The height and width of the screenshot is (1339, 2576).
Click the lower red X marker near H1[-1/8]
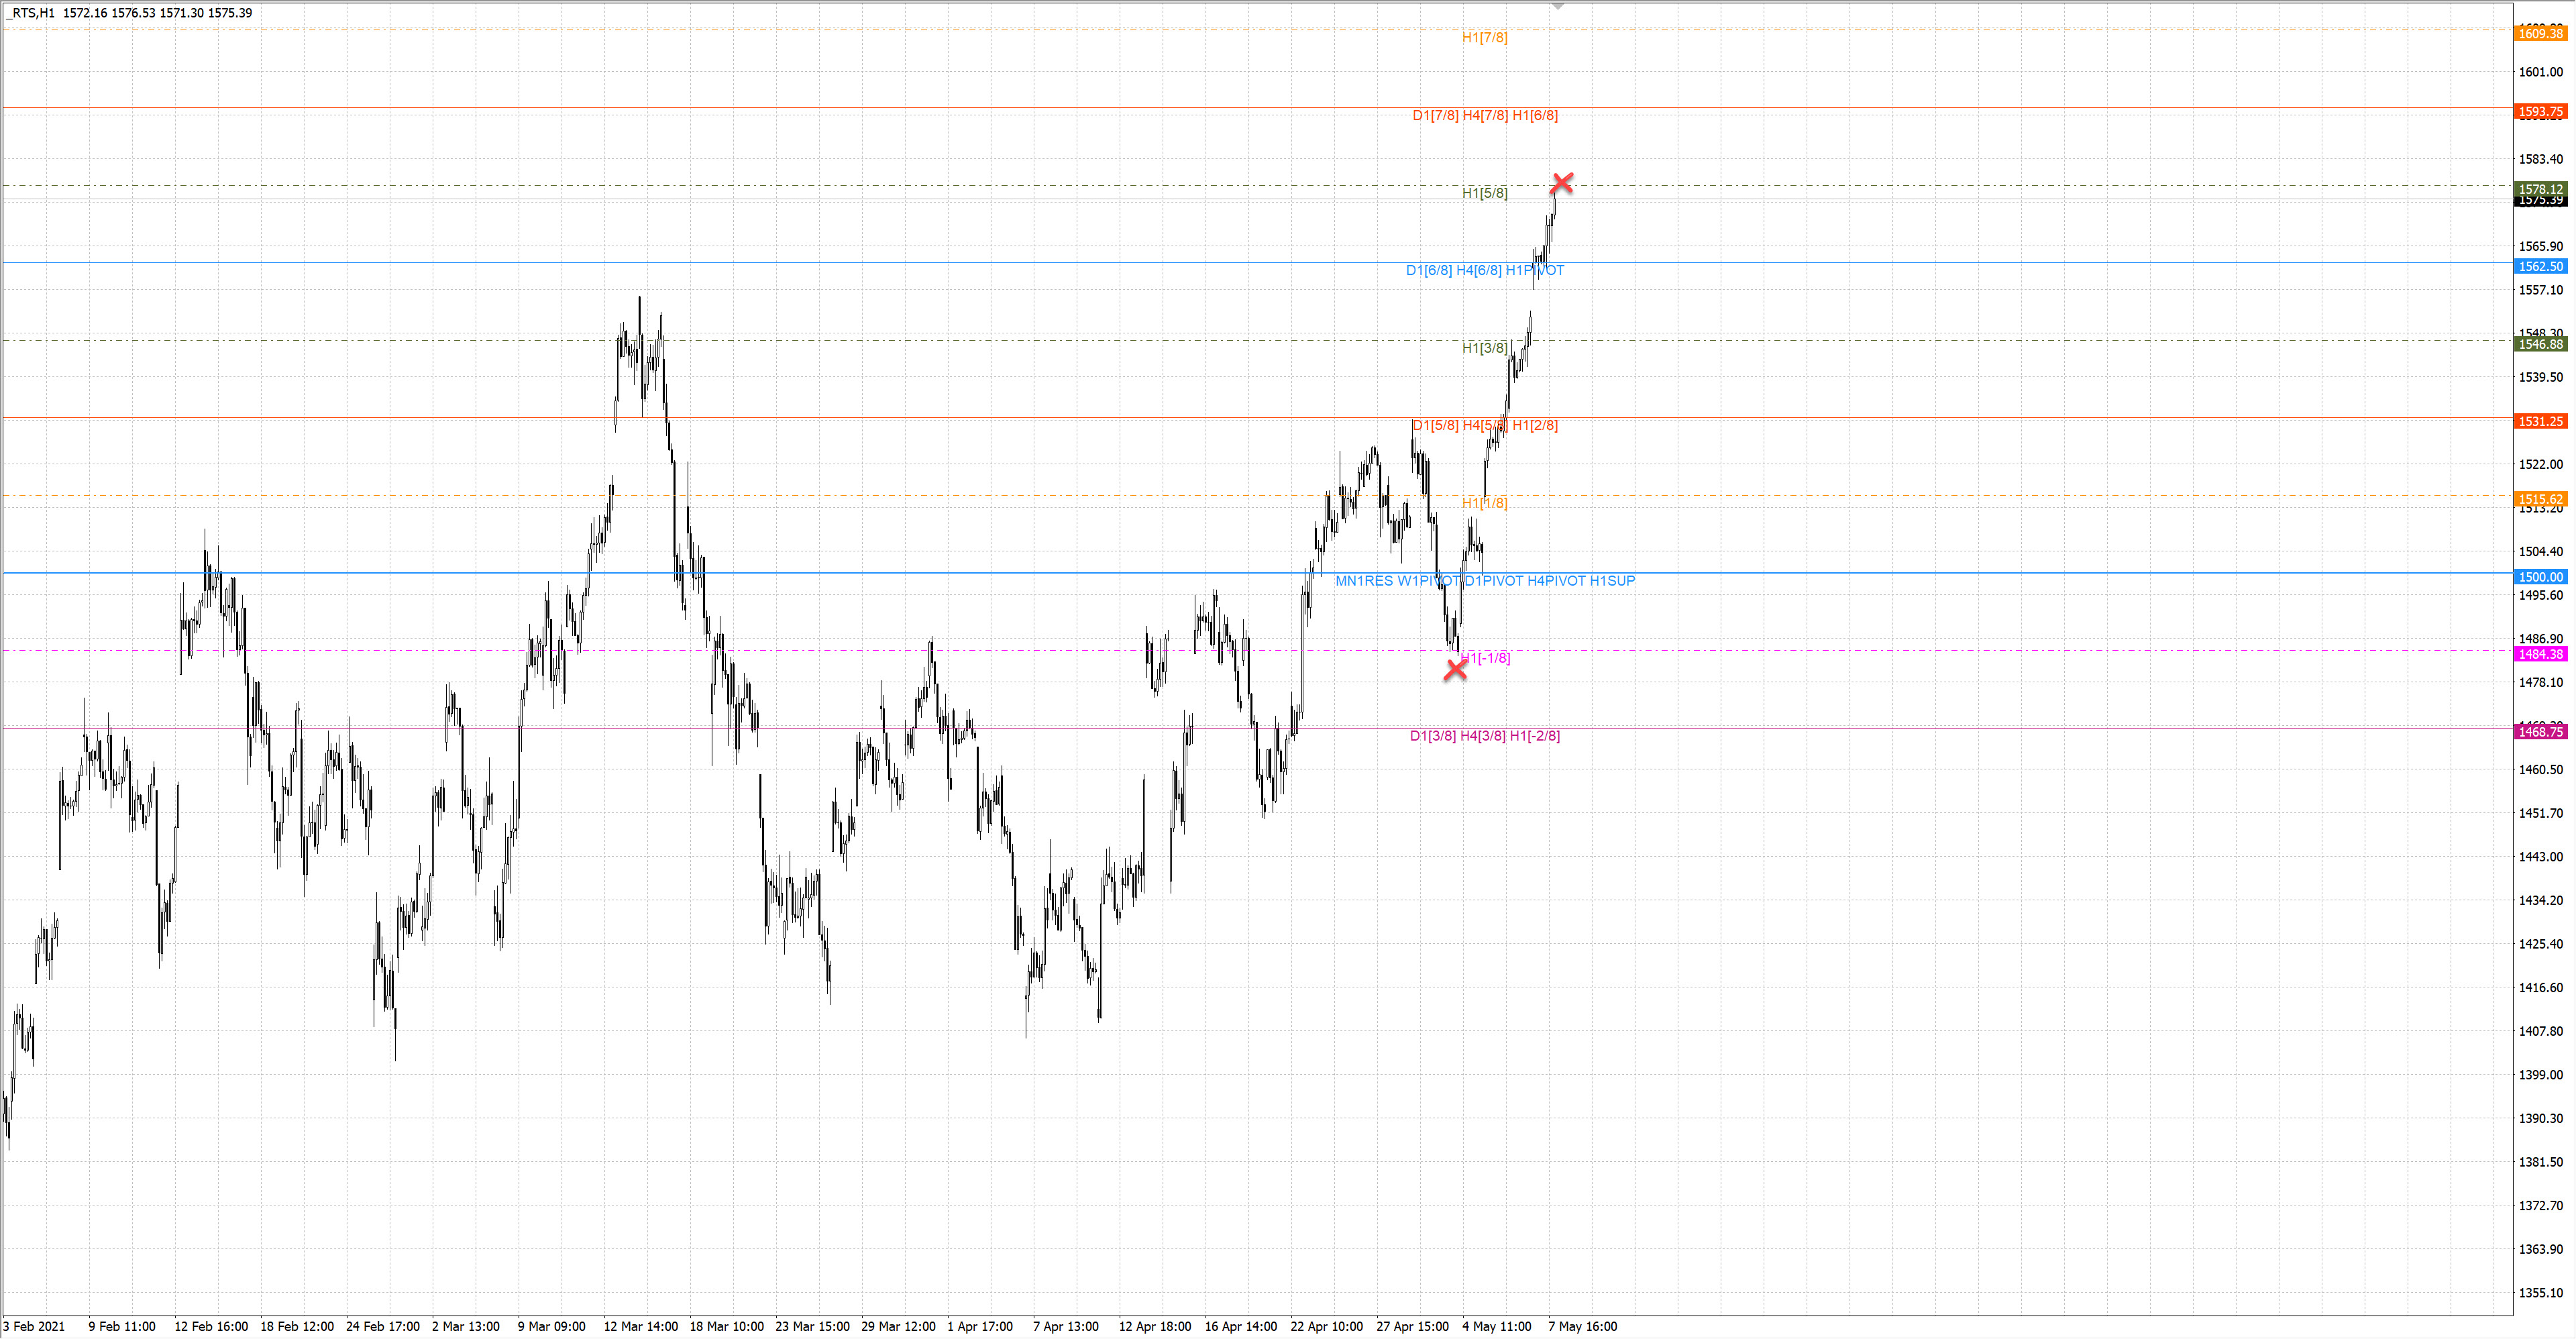(1456, 670)
